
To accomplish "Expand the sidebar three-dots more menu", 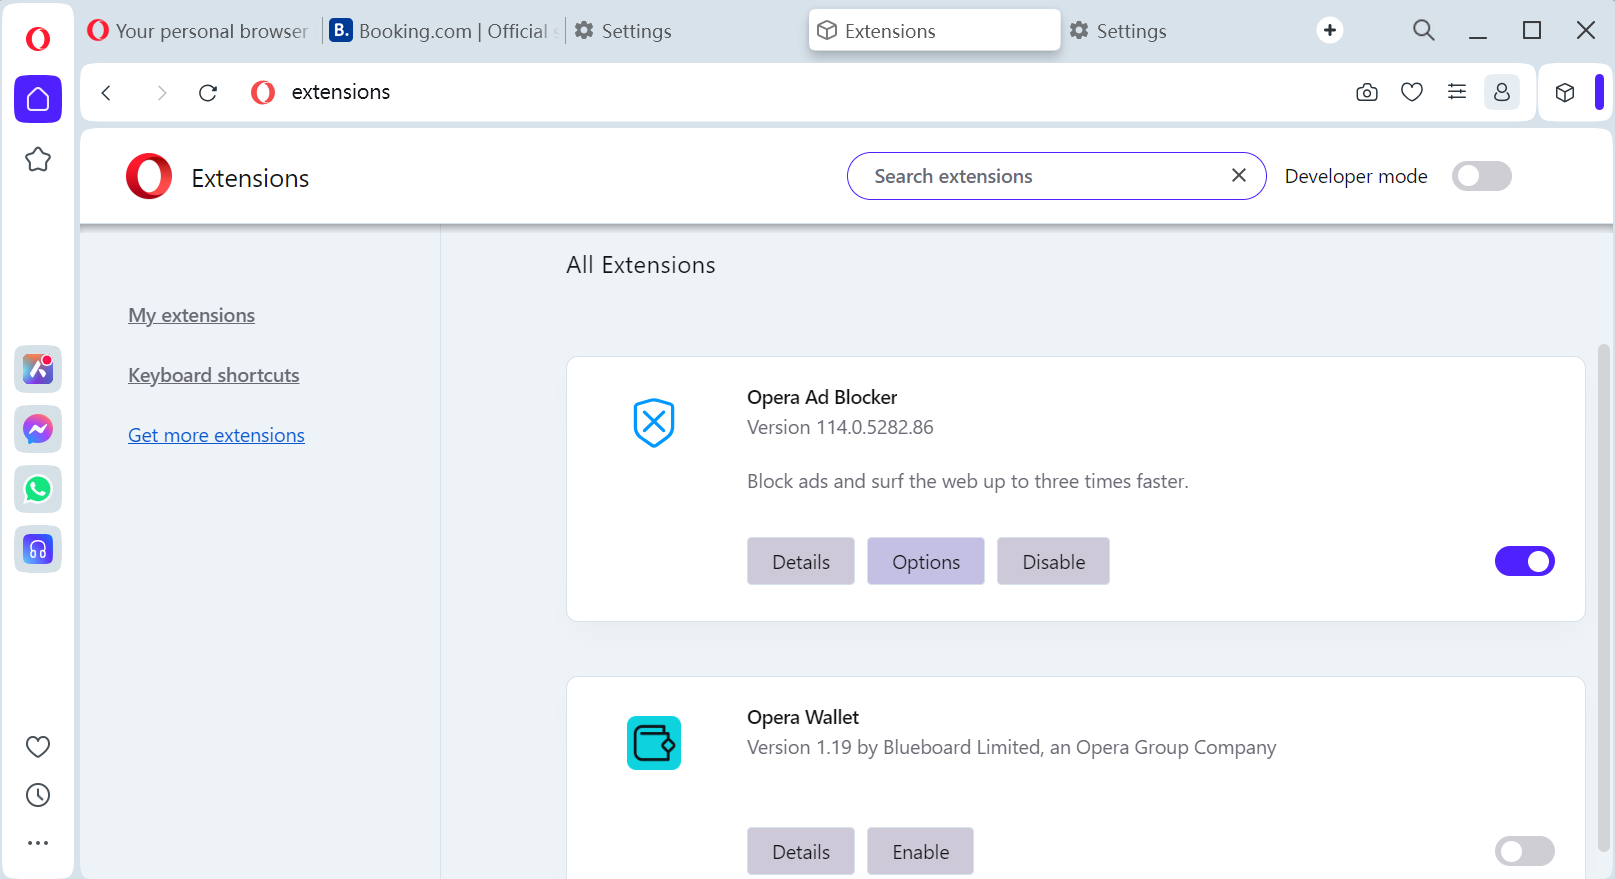I will point(38,843).
